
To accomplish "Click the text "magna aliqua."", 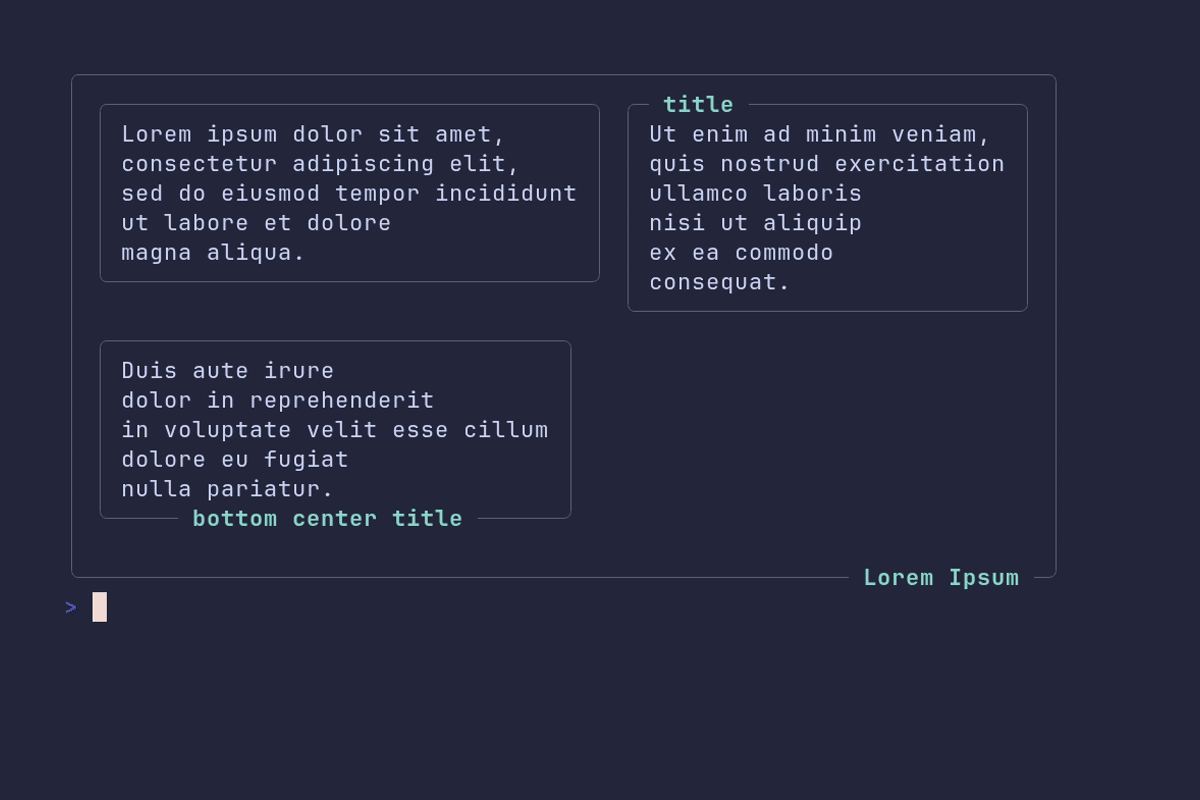I will [213, 252].
